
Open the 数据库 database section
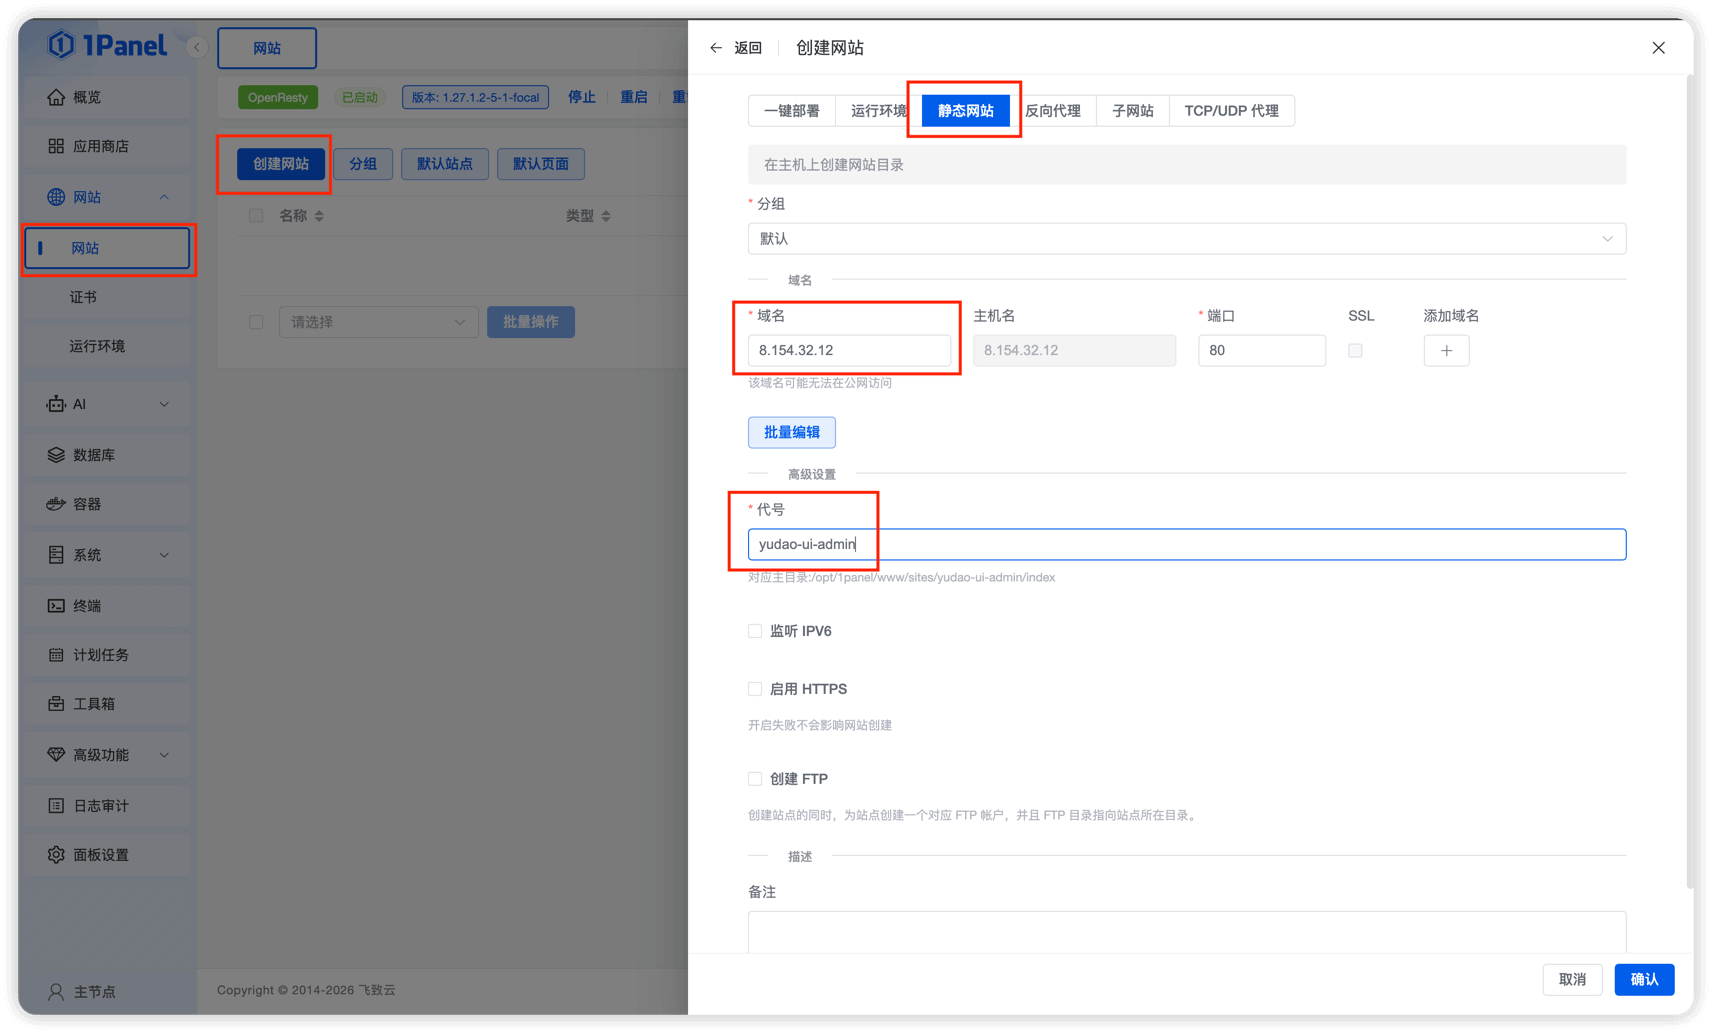tap(95, 454)
